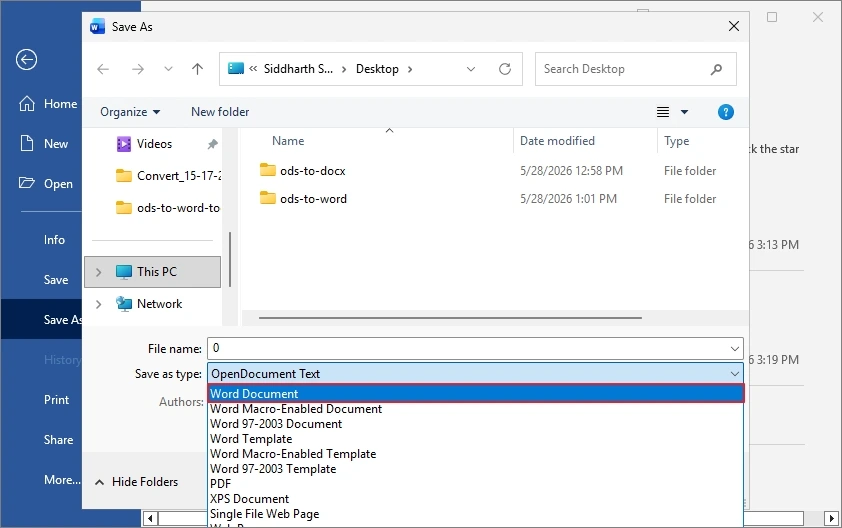Select ods-to-word-to folder in sidebar

(x=168, y=208)
